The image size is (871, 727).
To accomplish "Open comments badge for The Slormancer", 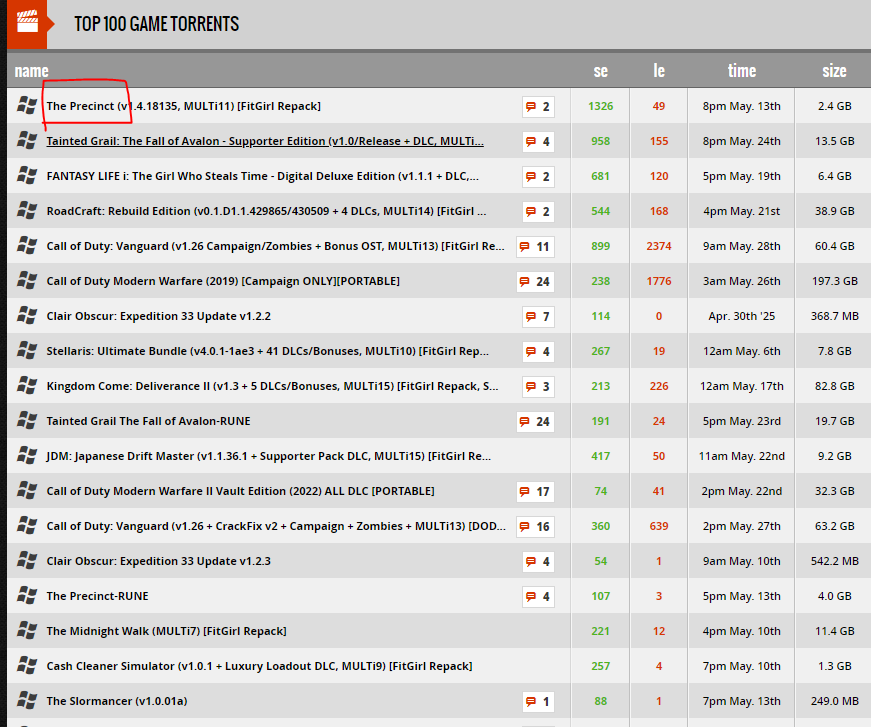I will point(538,701).
